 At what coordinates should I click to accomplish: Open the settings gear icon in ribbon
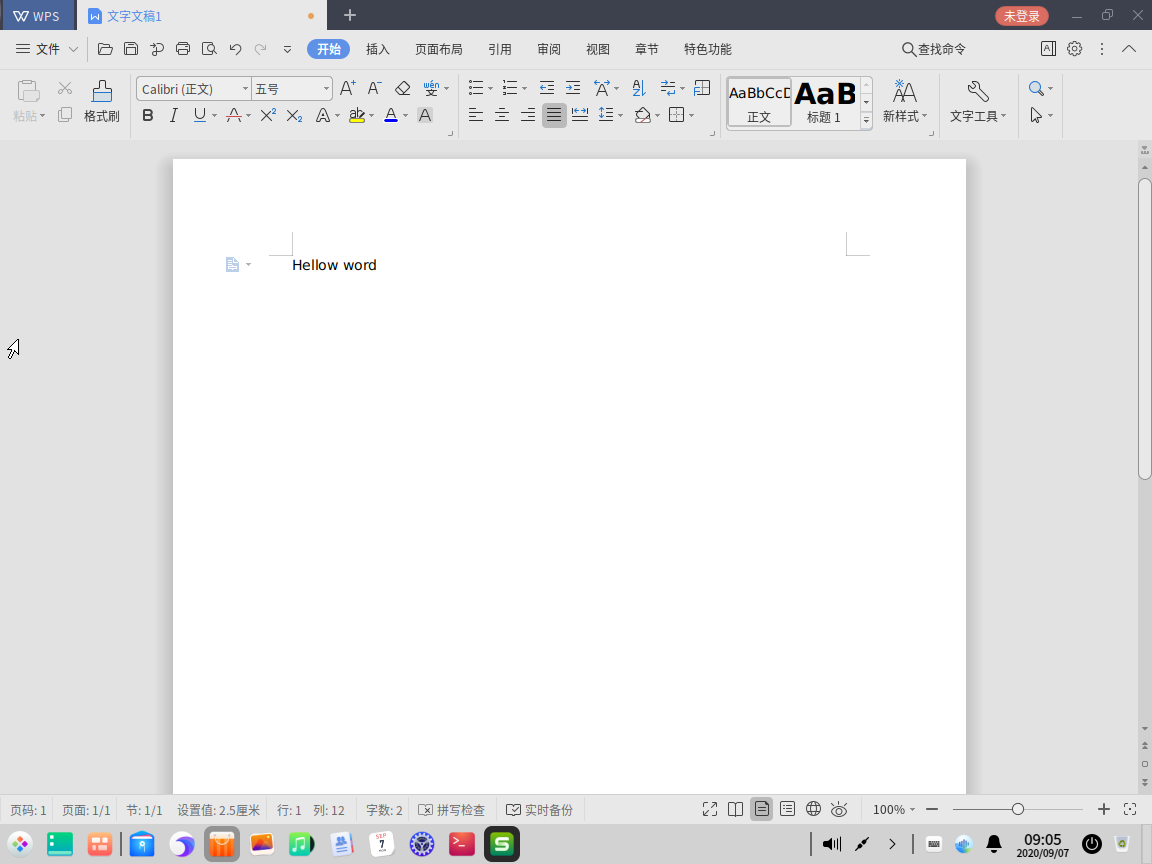pos(1075,49)
